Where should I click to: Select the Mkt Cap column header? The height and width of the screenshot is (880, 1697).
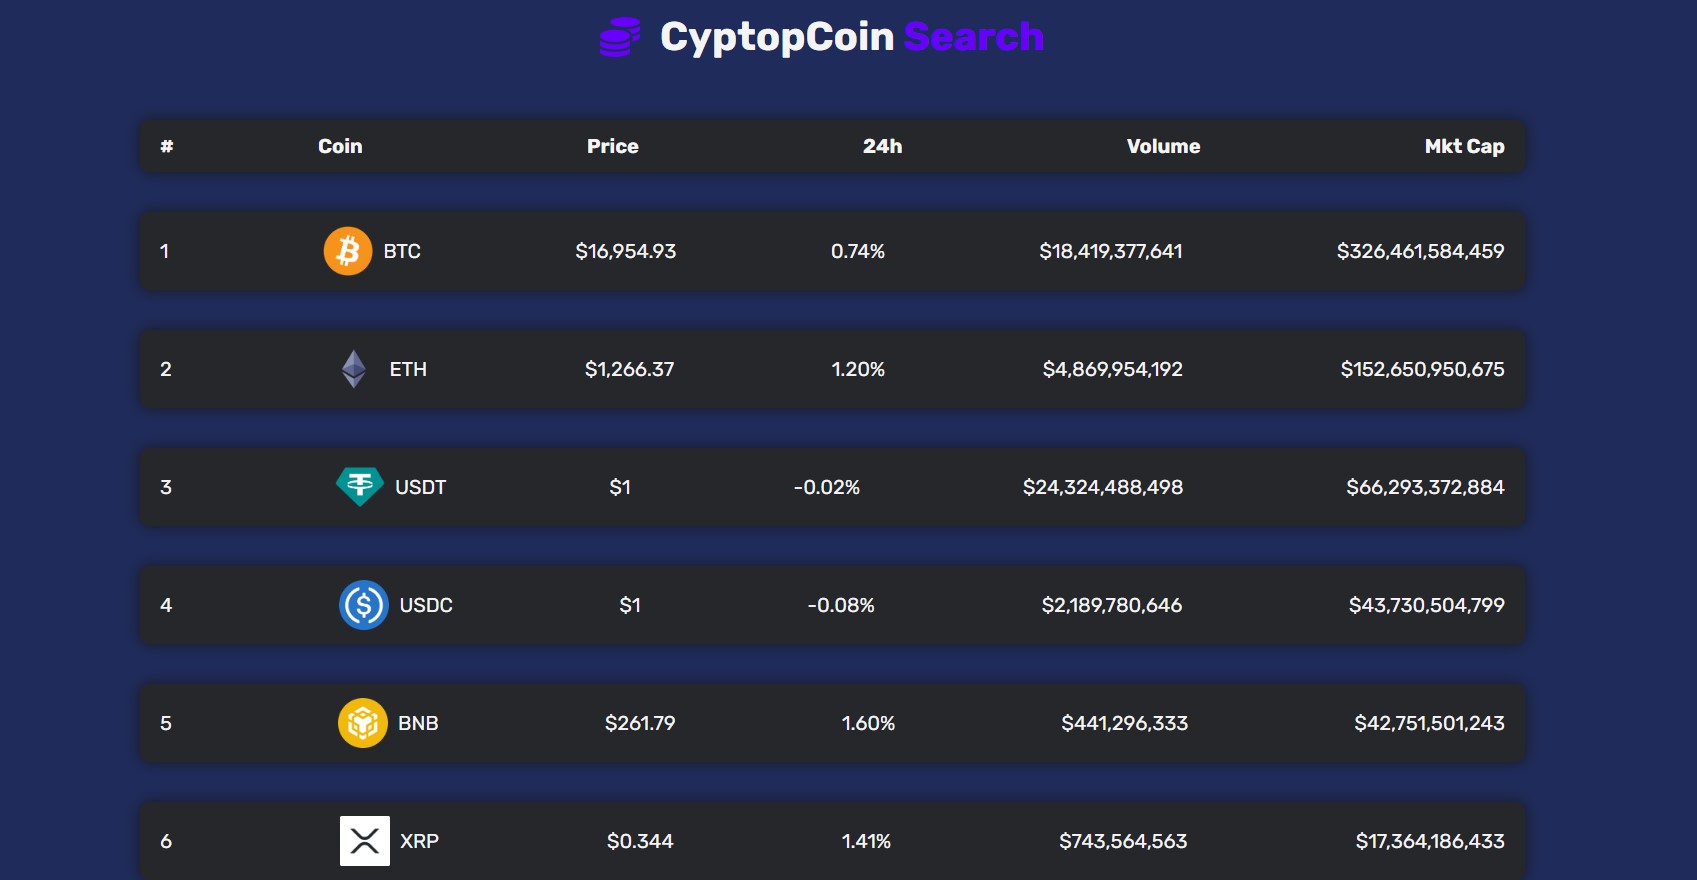click(1465, 146)
